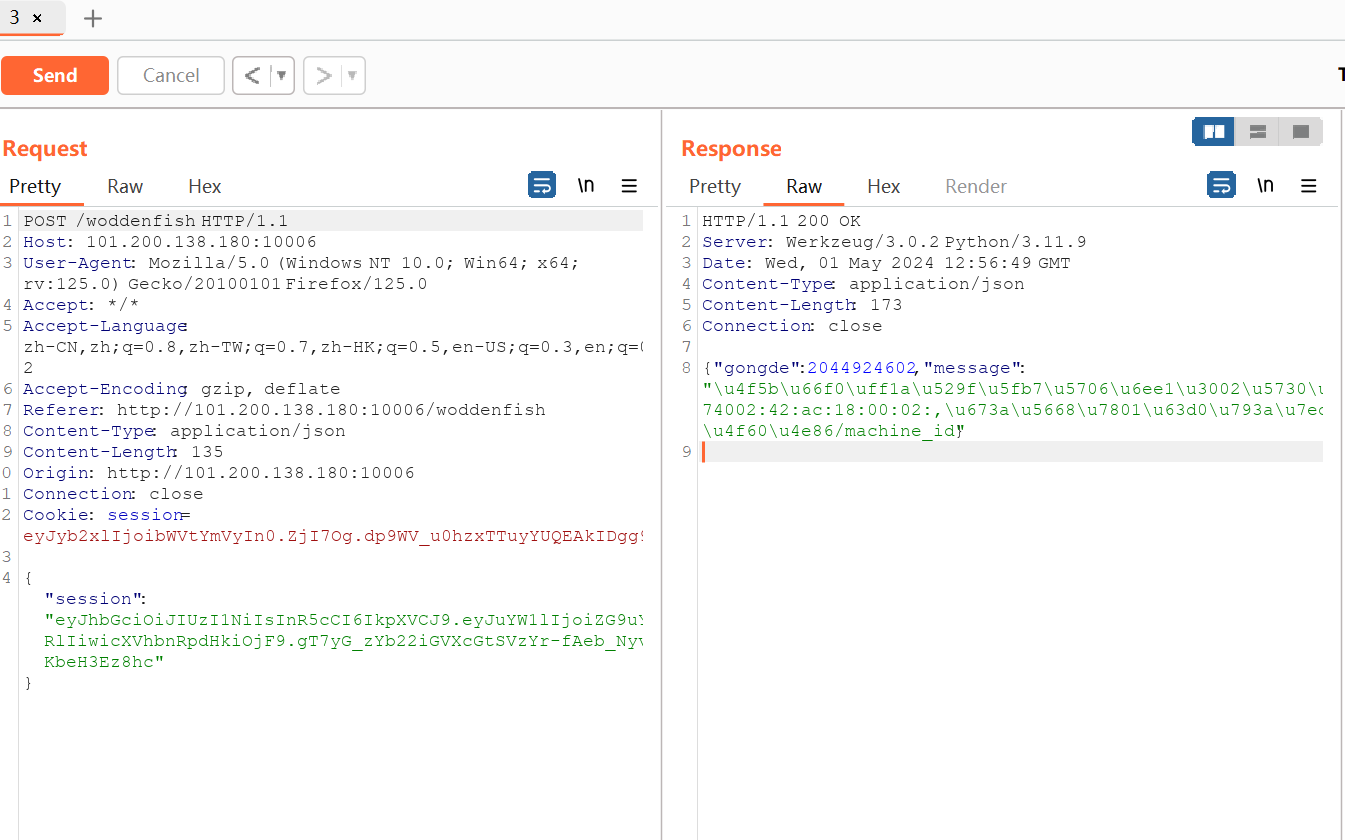Click the Response Content-Length: 173 line
Image resolution: width=1345 pixels, height=840 pixels.
tap(802, 305)
